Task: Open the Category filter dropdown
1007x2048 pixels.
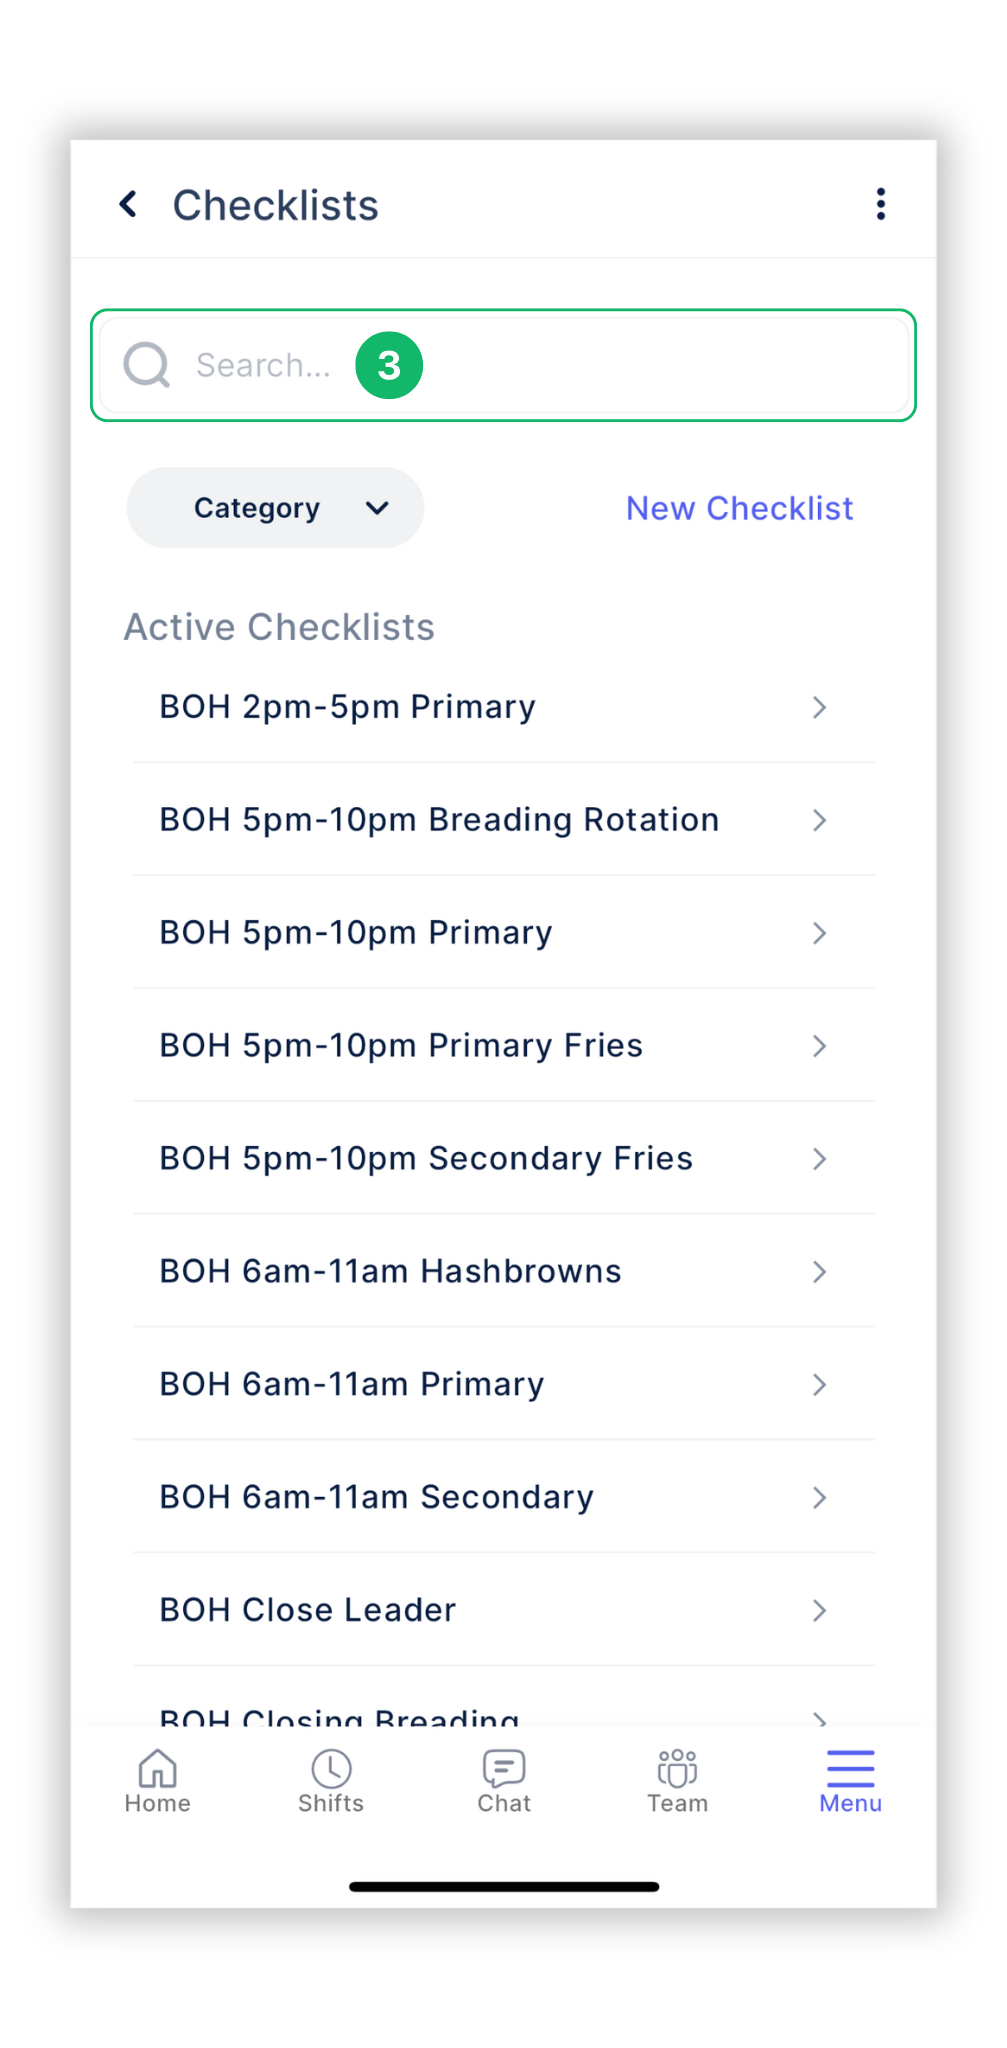Action: 275,508
